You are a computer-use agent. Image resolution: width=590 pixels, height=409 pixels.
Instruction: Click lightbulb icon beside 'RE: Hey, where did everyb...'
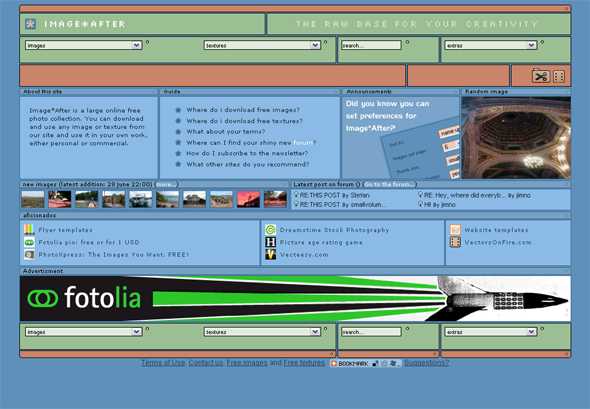[420, 195]
